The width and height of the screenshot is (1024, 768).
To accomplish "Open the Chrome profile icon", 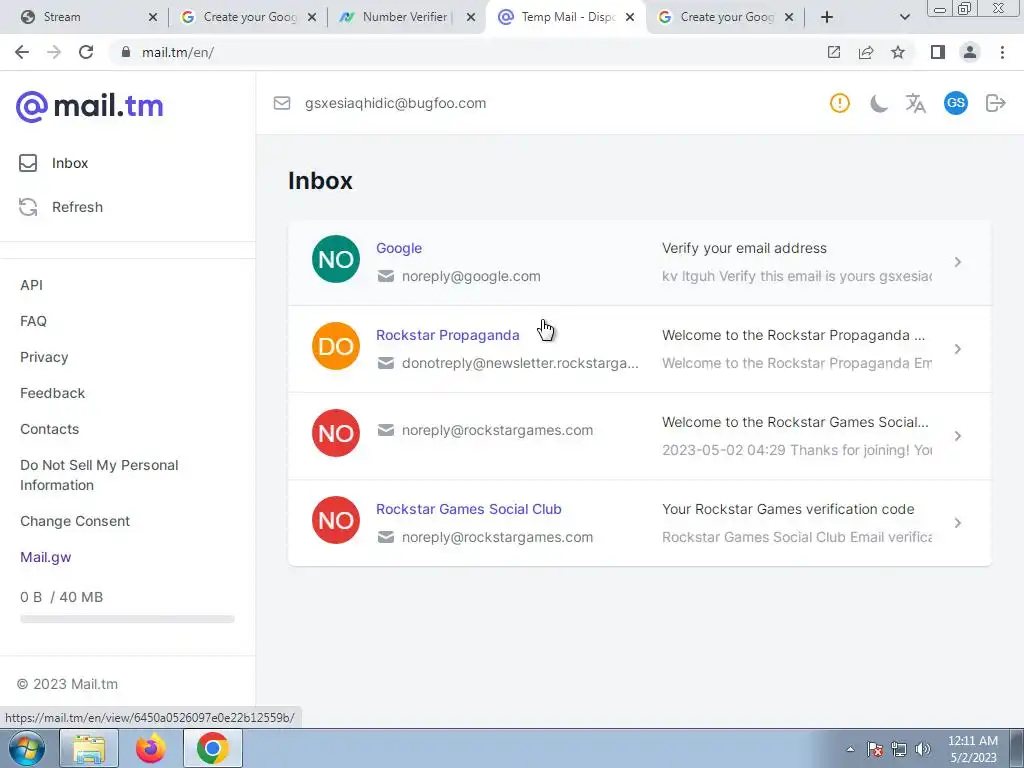I will [970, 52].
